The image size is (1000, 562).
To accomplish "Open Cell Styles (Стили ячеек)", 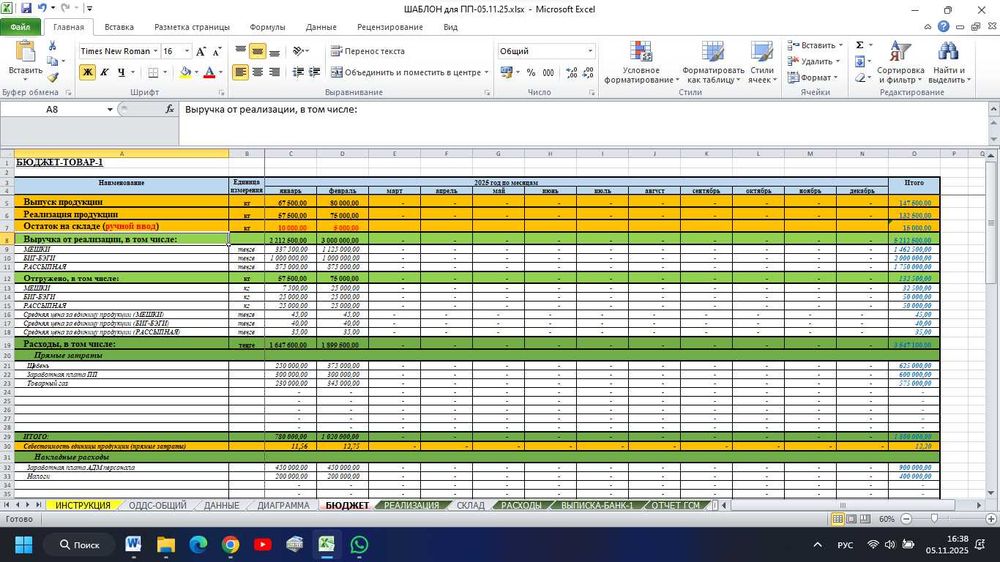I will point(762,62).
